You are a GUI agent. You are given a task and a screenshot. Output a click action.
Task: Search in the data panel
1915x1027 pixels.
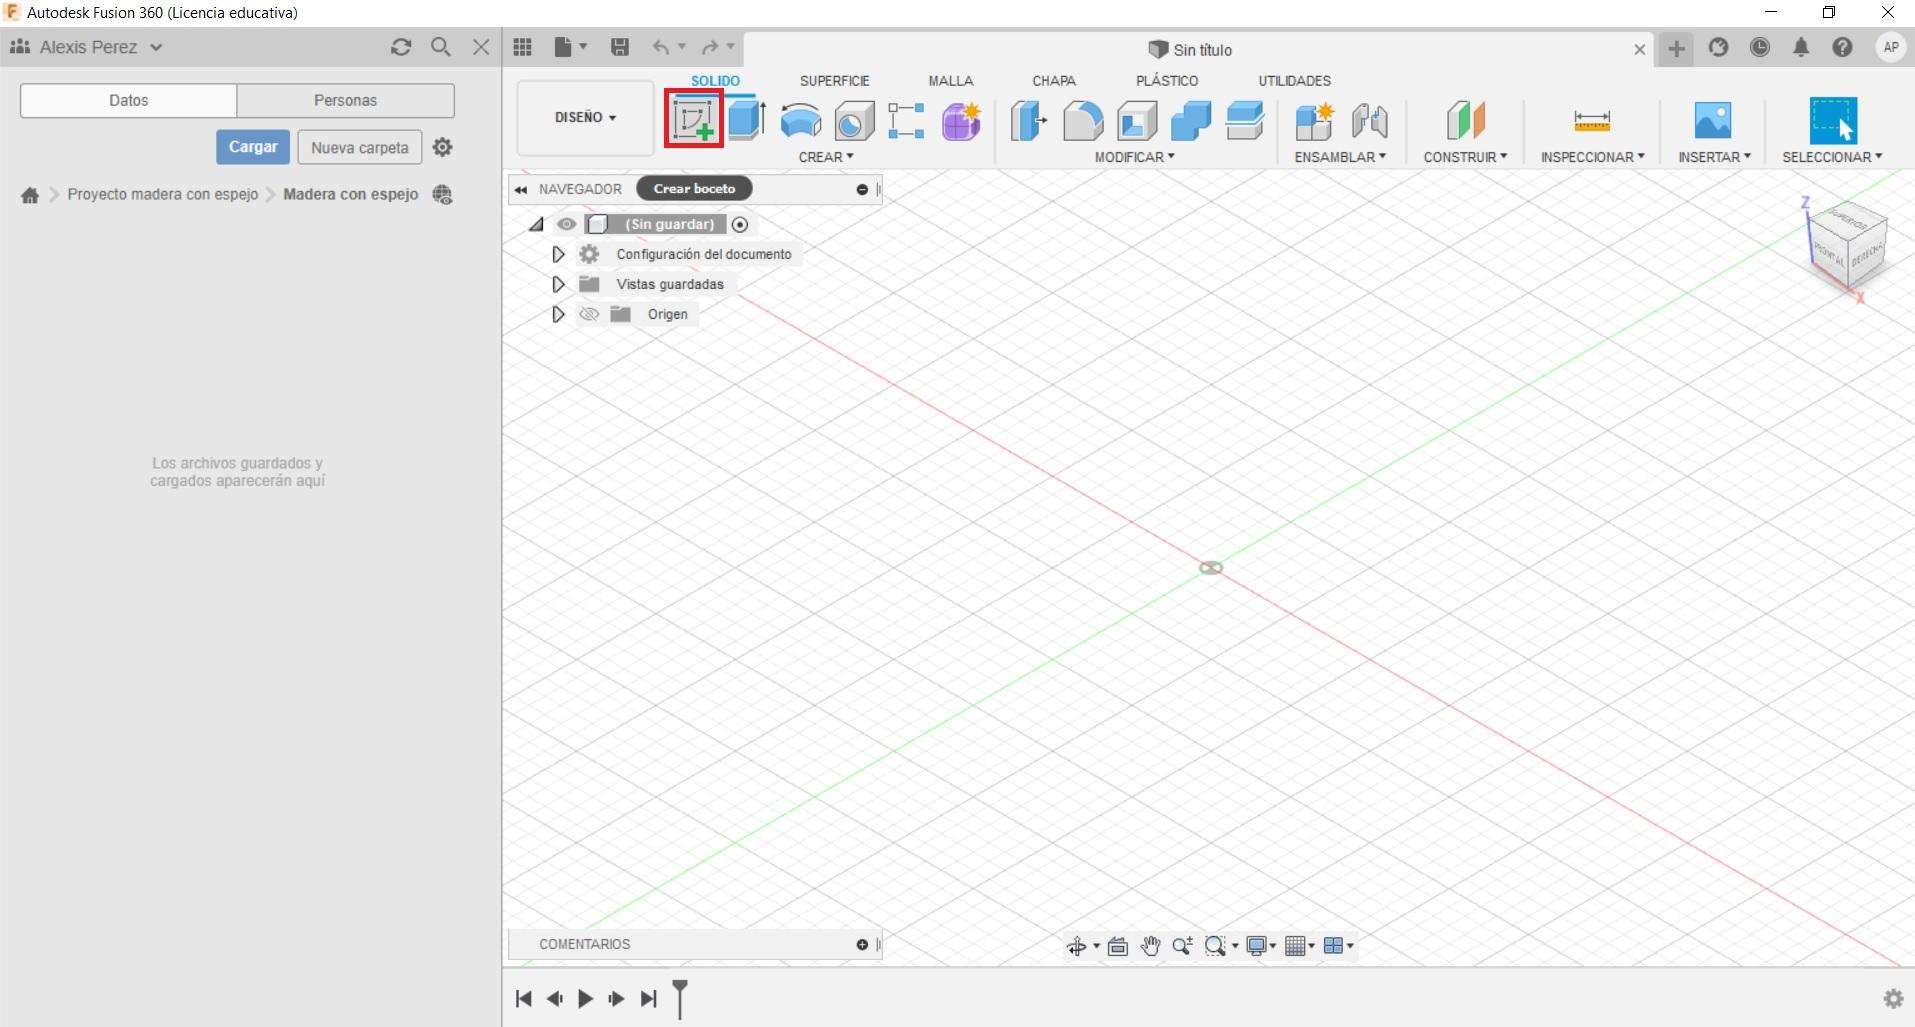(441, 47)
